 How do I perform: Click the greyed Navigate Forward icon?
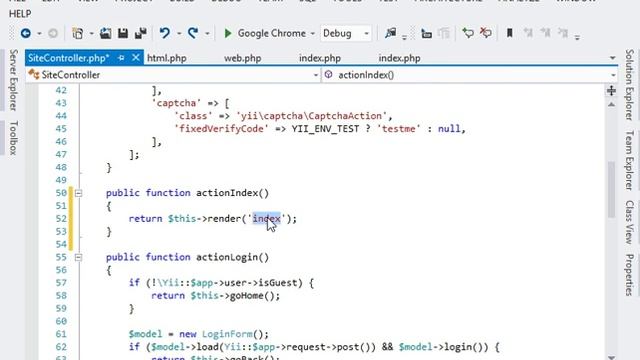coord(53,33)
